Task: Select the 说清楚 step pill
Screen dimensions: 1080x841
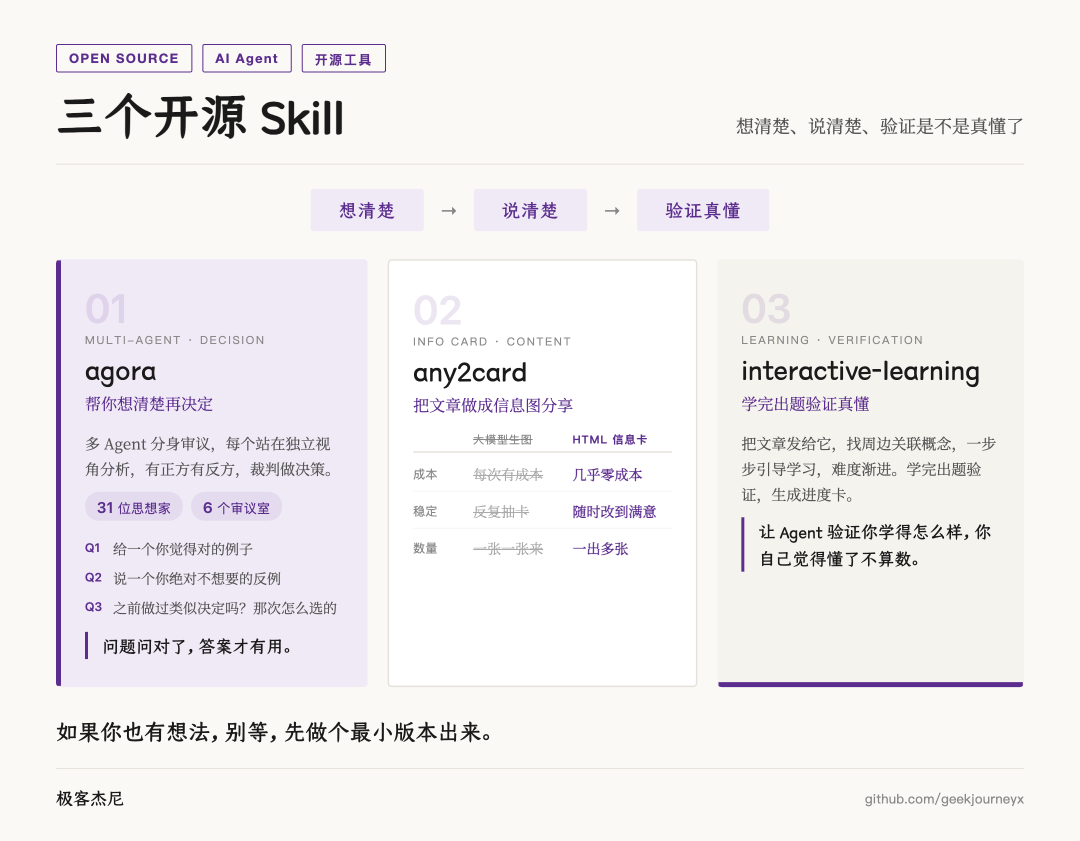Action: (530, 210)
